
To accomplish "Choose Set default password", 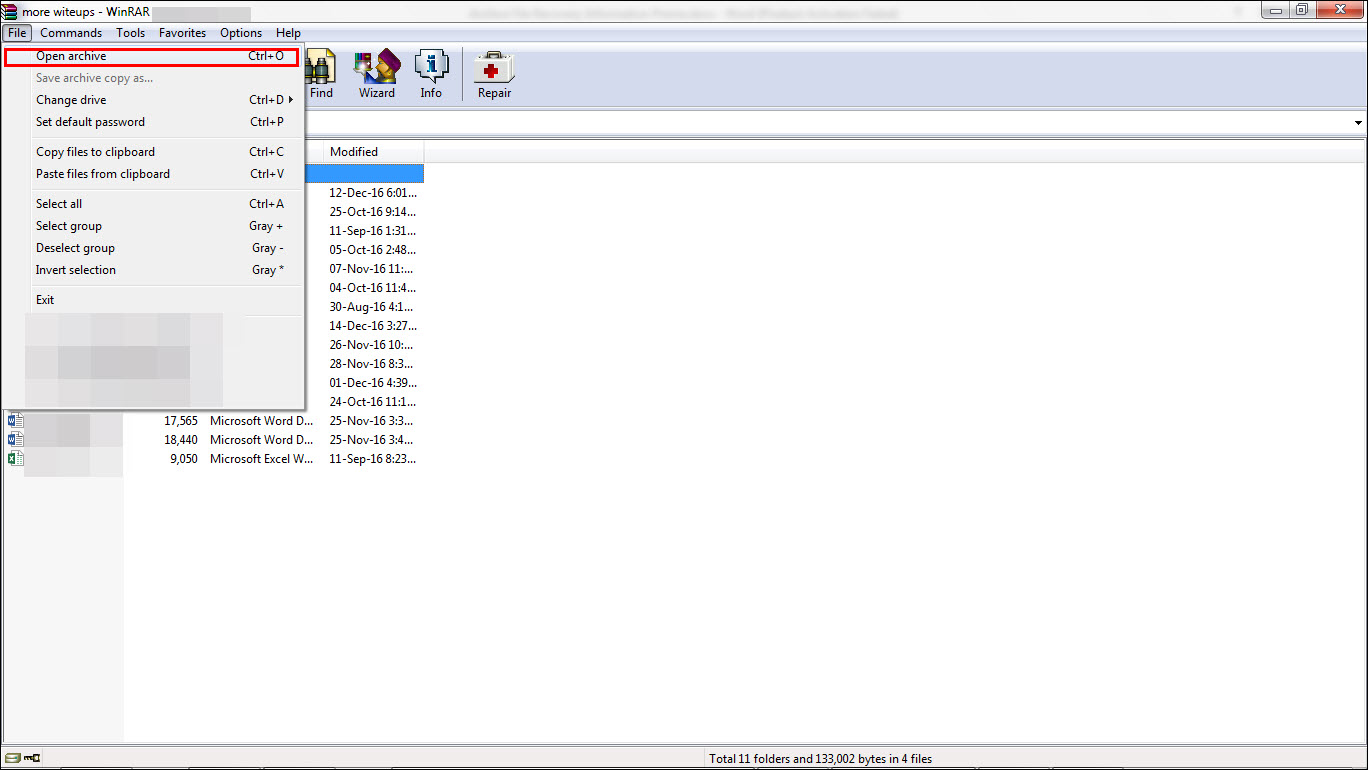I will pos(153,122).
